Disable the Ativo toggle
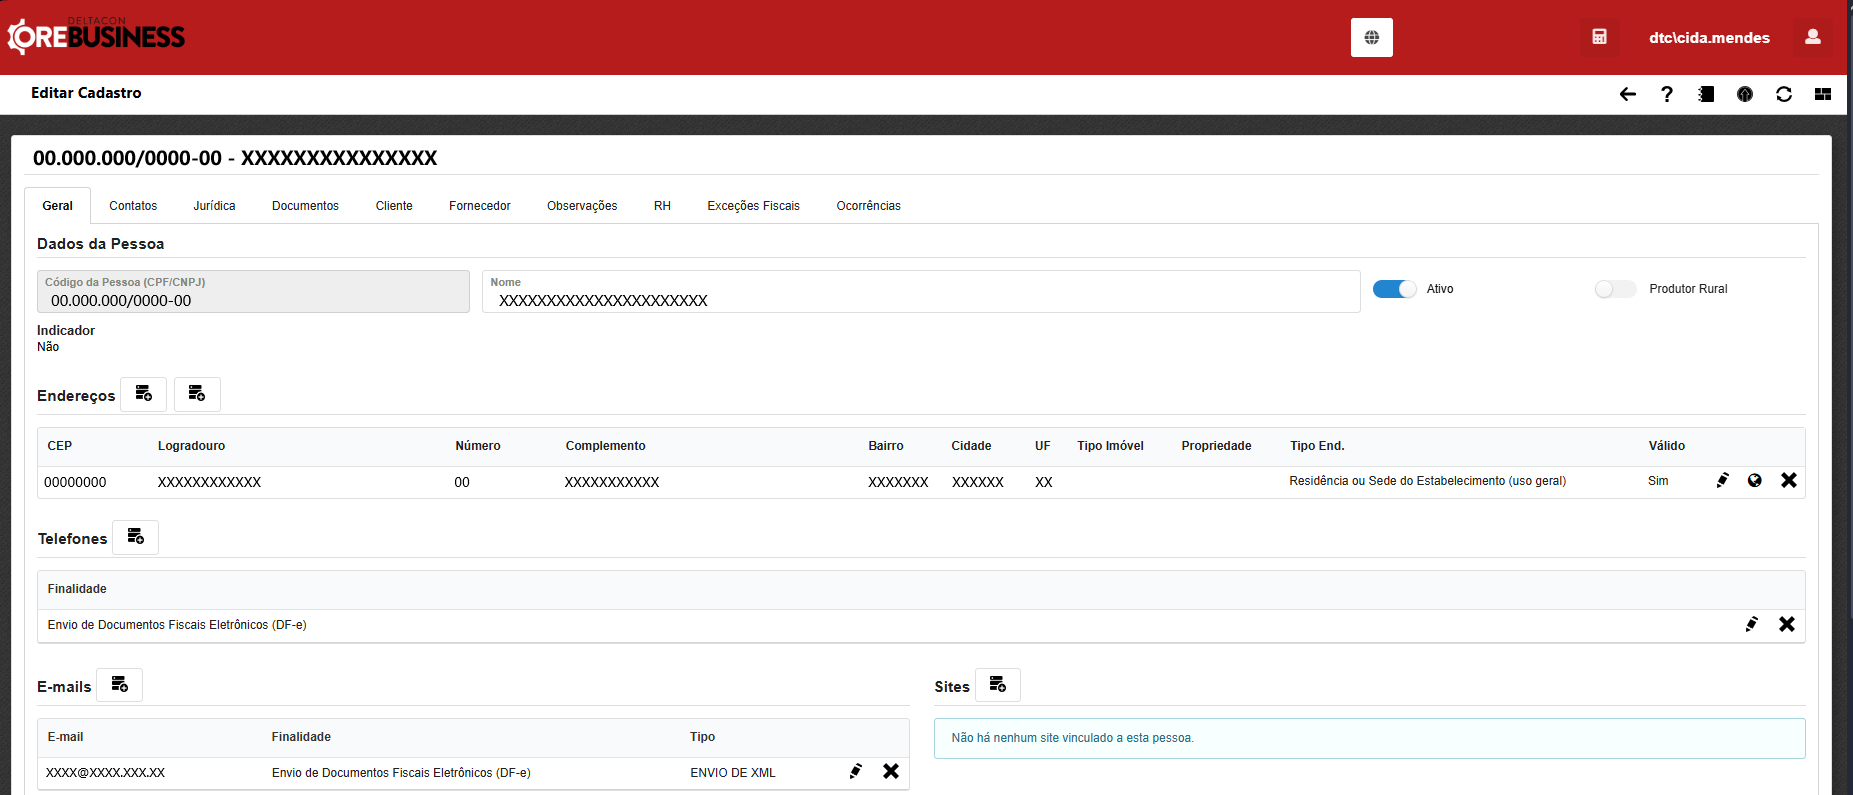This screenshot has width=1853, height=795. click(1394, 289)
